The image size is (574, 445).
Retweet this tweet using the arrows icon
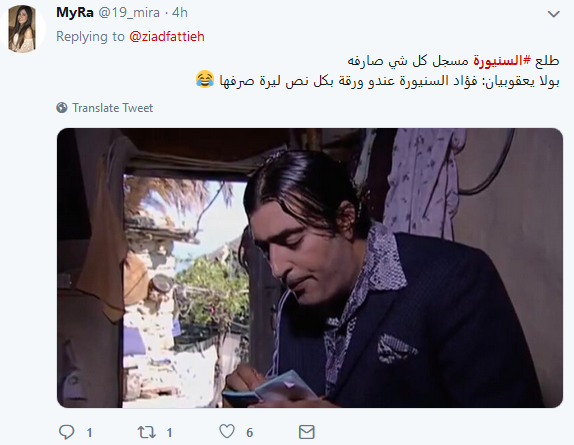[x=146, y=432]
